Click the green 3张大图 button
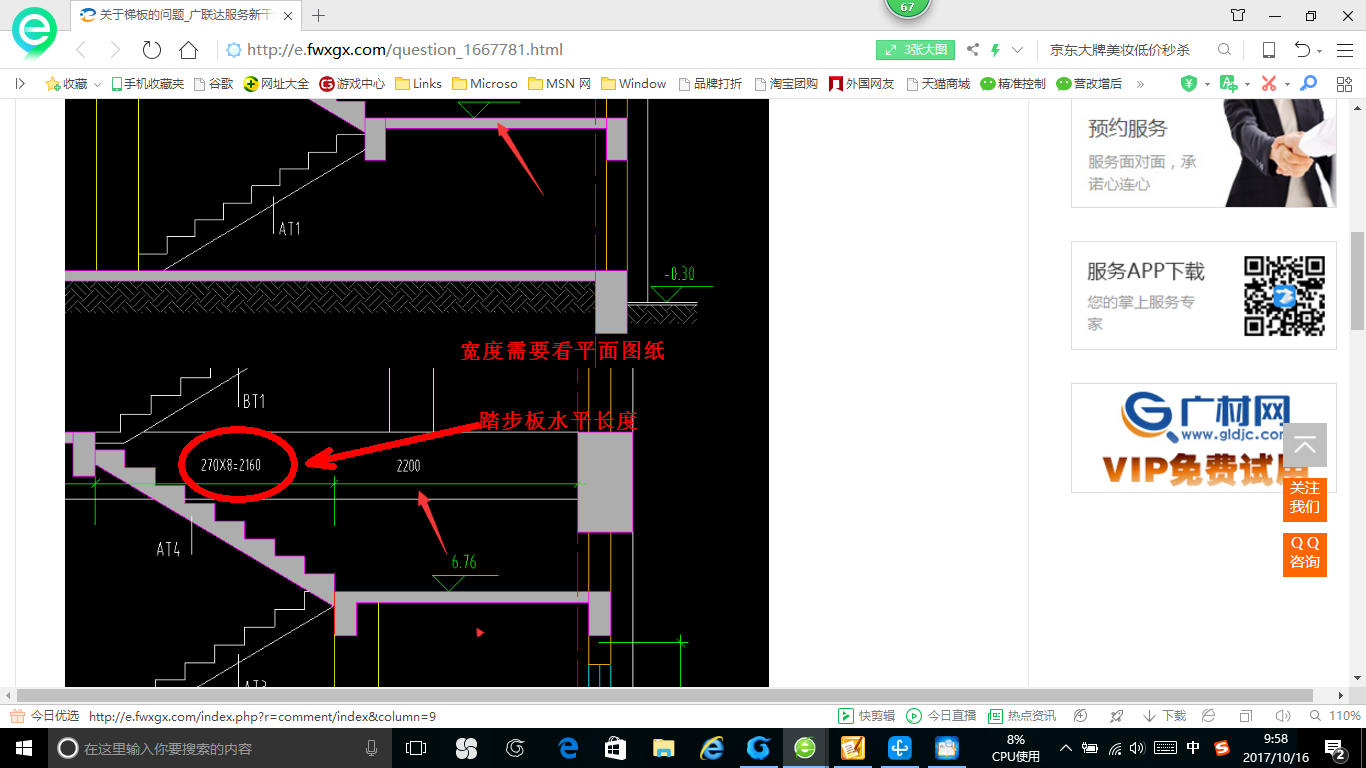Viewport: 1366px width, 768px height. pyautogui.click(x=916, y=50)
